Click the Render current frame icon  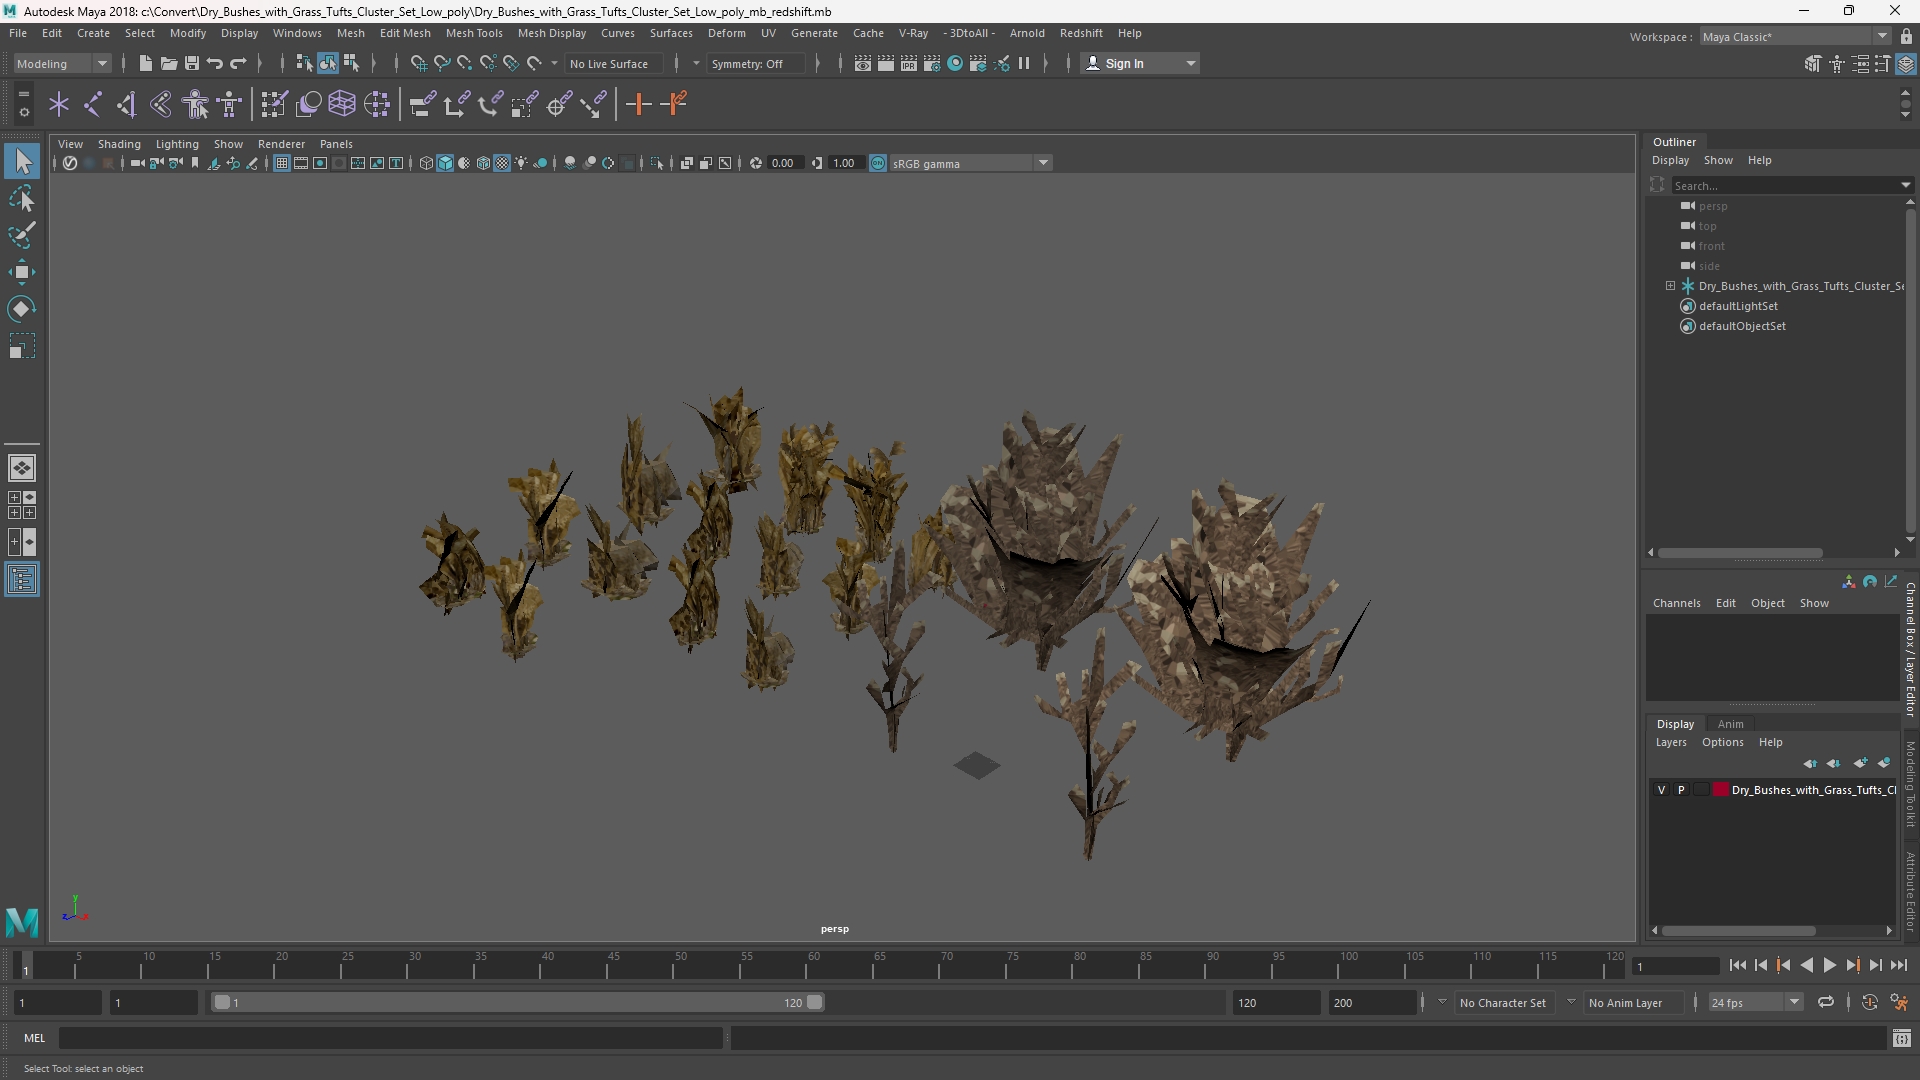[886, 63]
